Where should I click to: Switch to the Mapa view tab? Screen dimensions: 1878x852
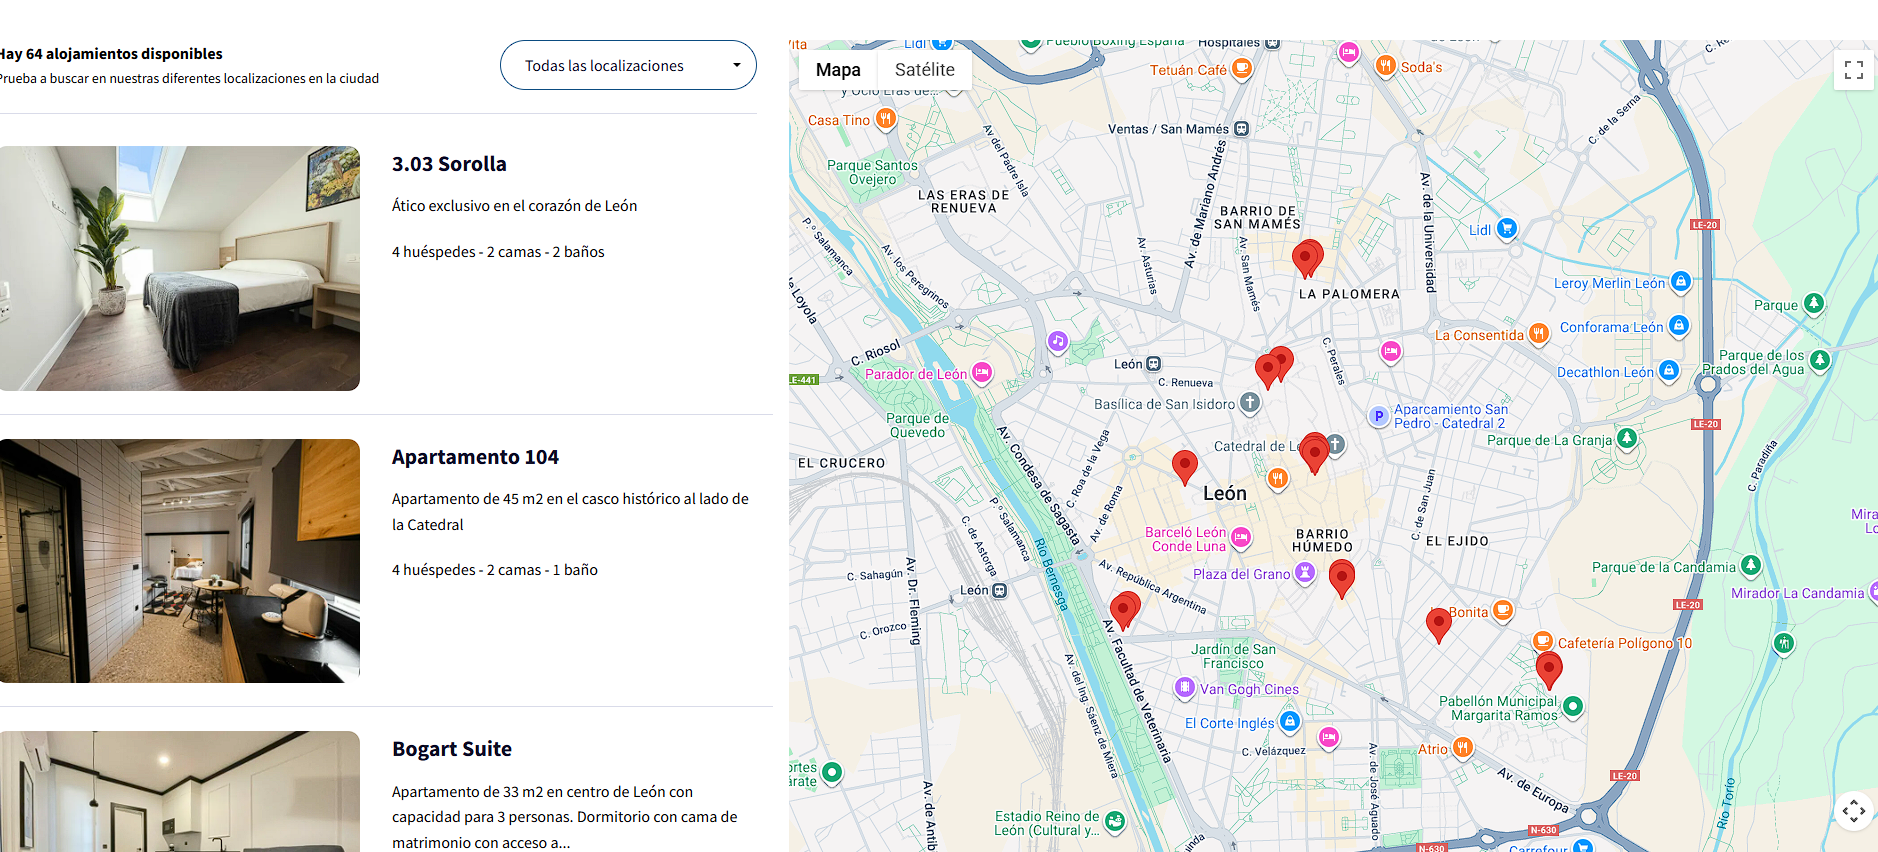click(838, 70)
